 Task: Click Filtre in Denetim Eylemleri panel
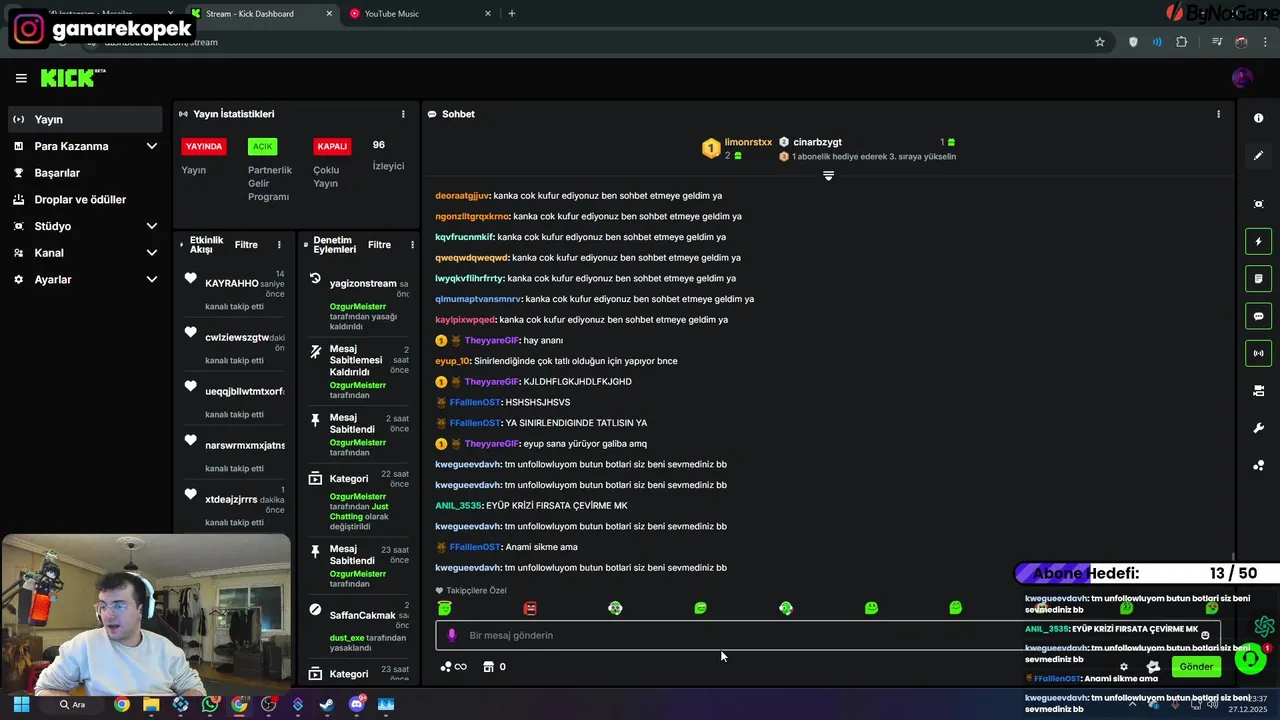coord(379,245)
